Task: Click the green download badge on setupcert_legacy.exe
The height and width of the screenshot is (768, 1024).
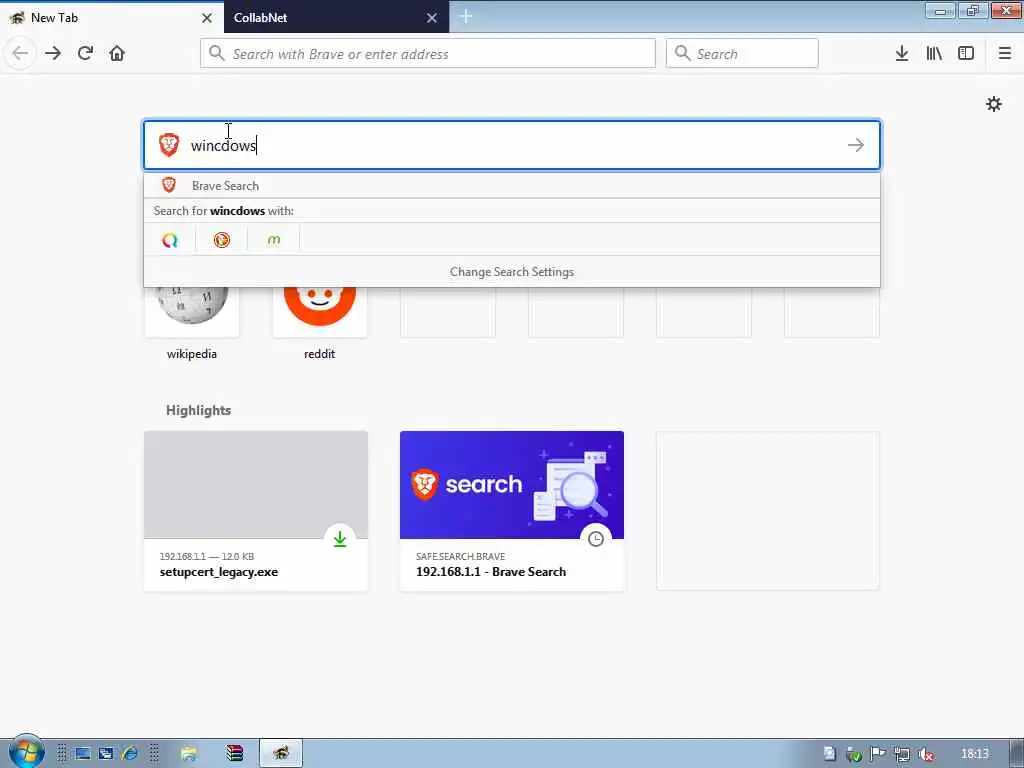Action: tap(340, 539)
